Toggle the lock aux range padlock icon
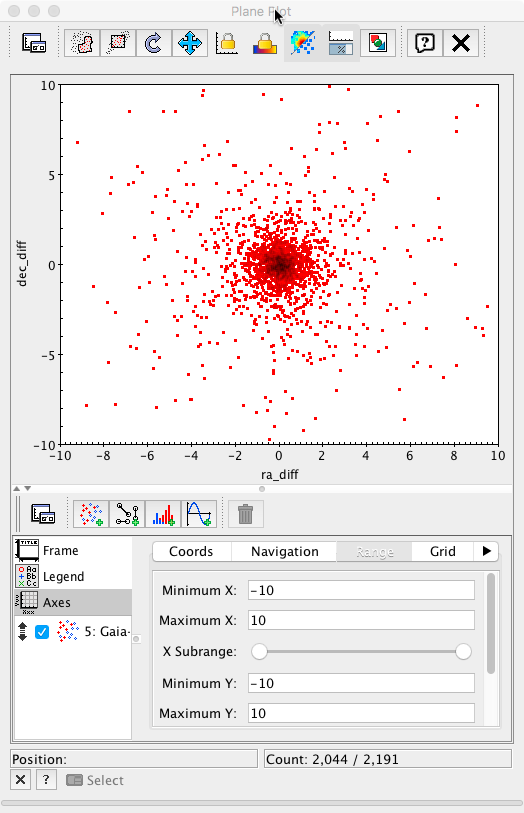Image resolution: width=524 pixels, height=813 pixels. point(265,43)
